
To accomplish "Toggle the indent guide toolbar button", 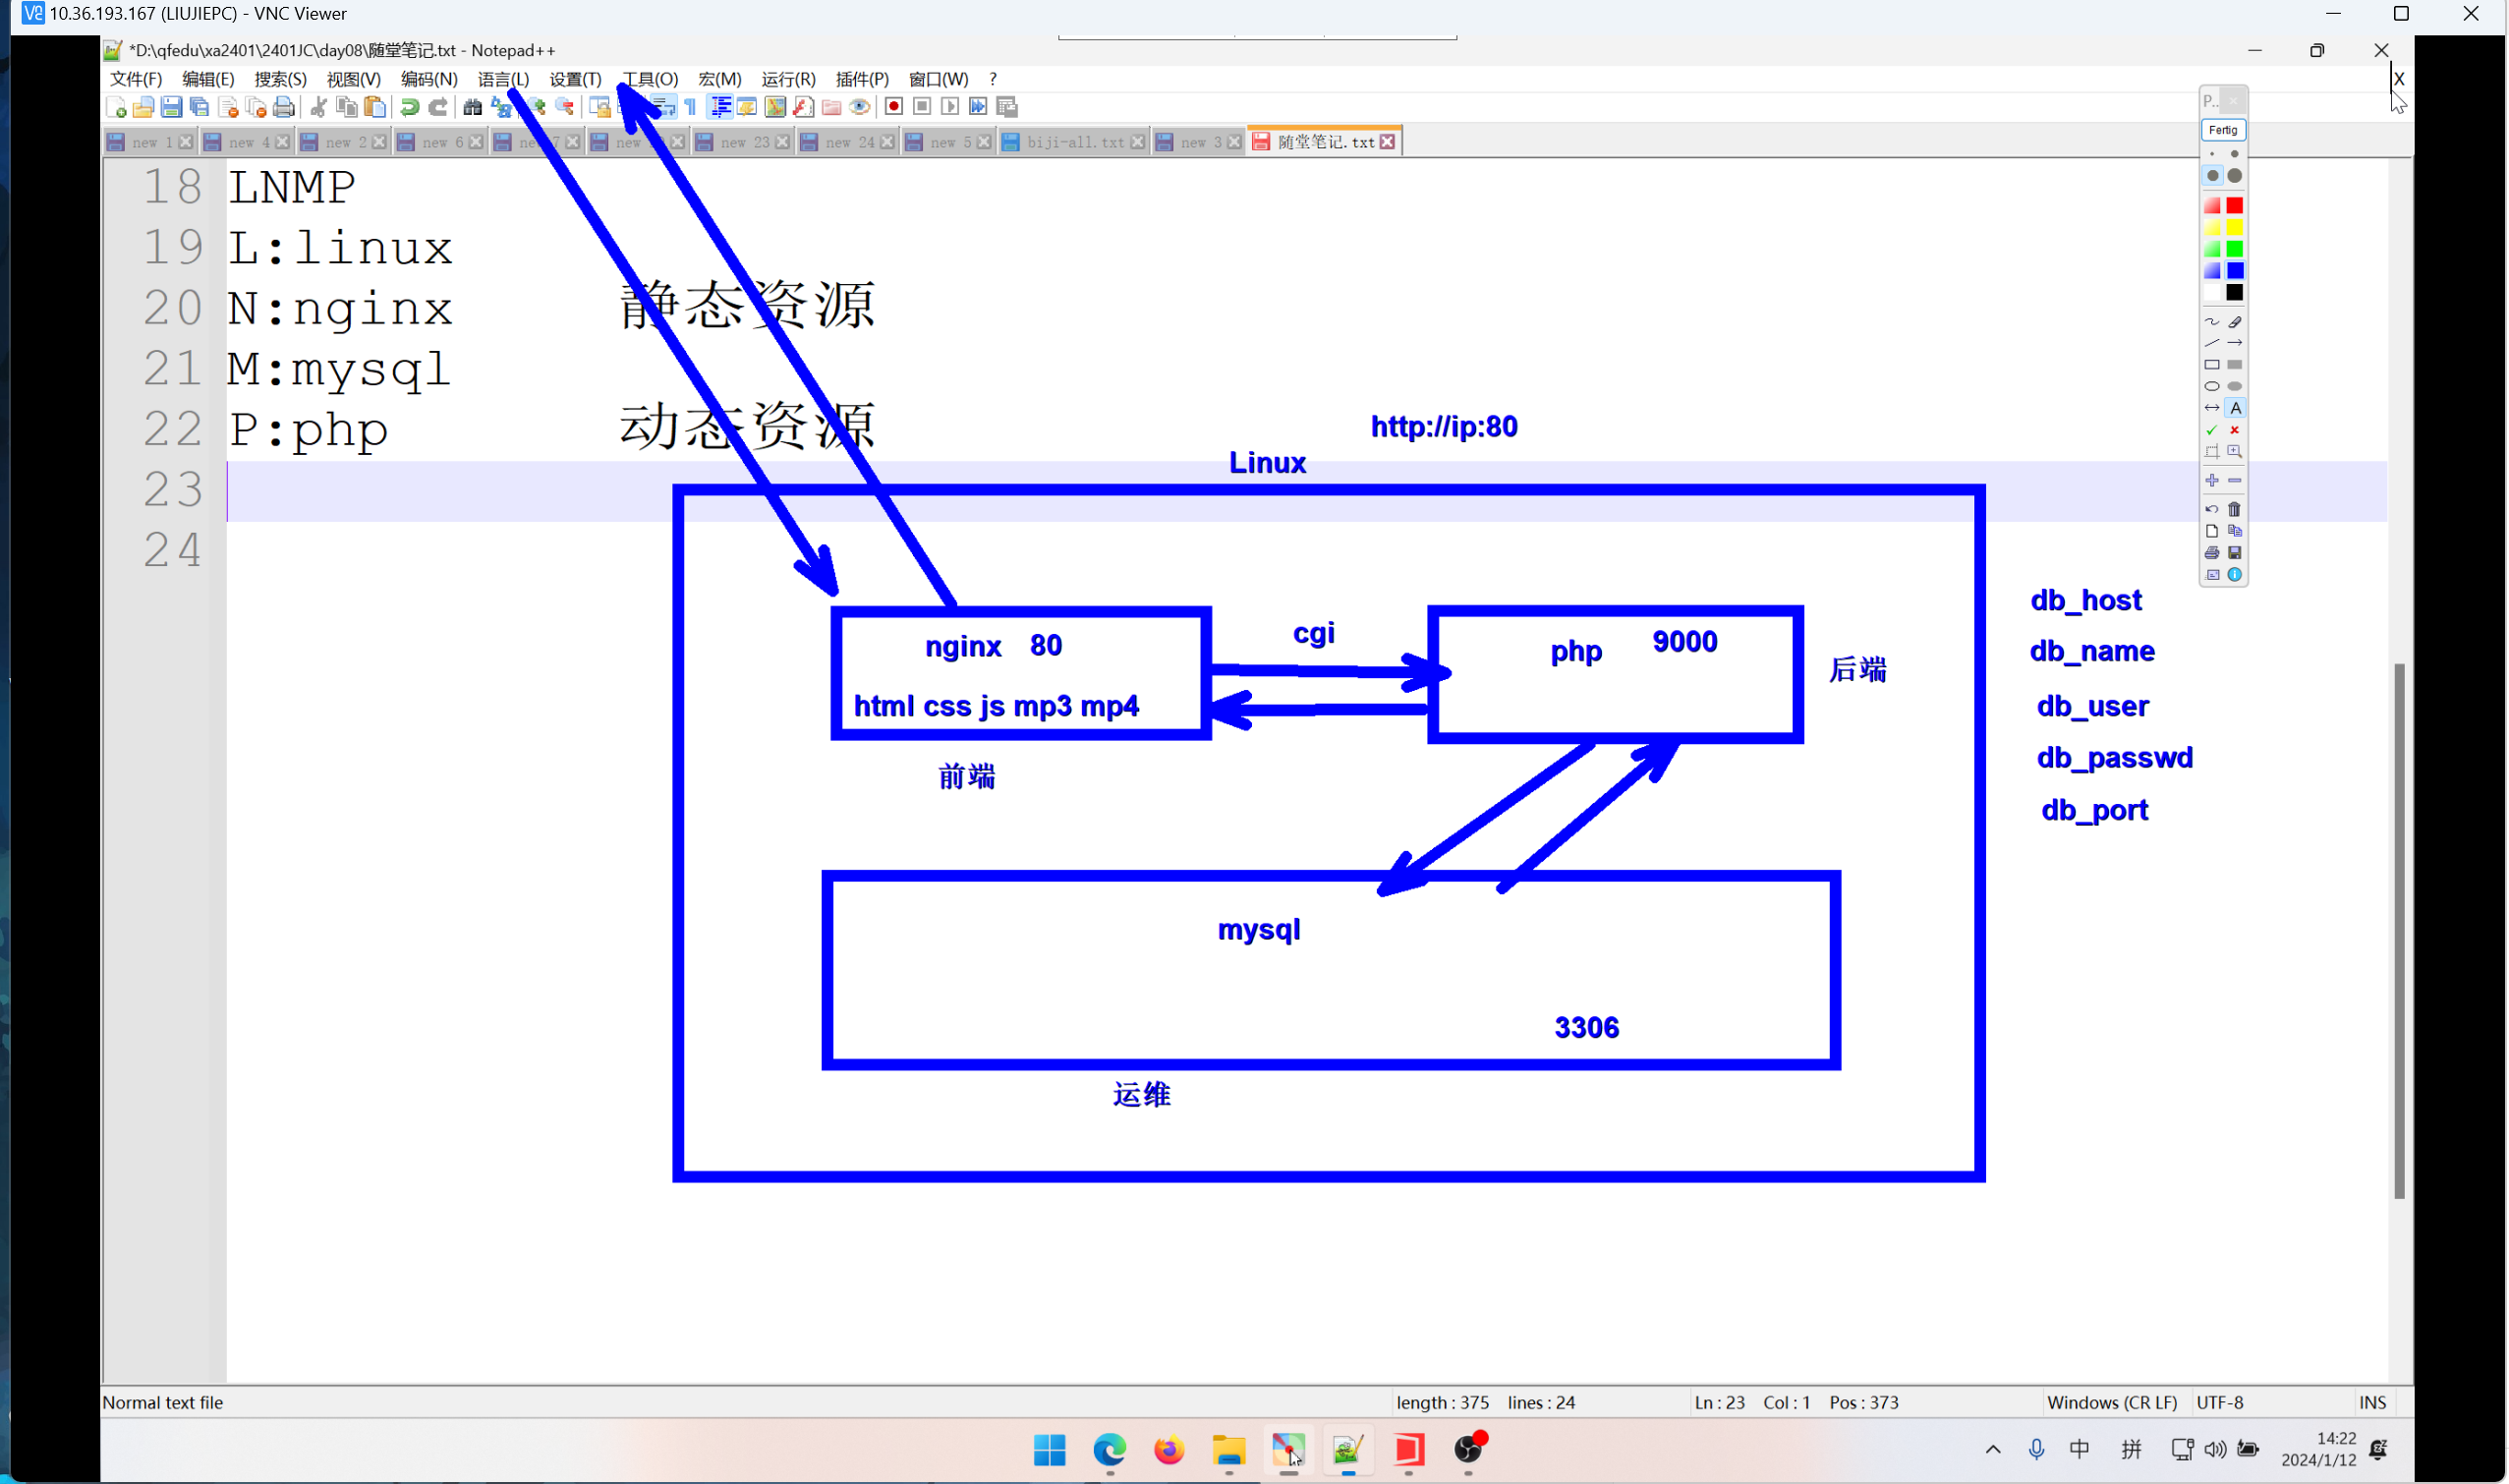I will [719, 107].
